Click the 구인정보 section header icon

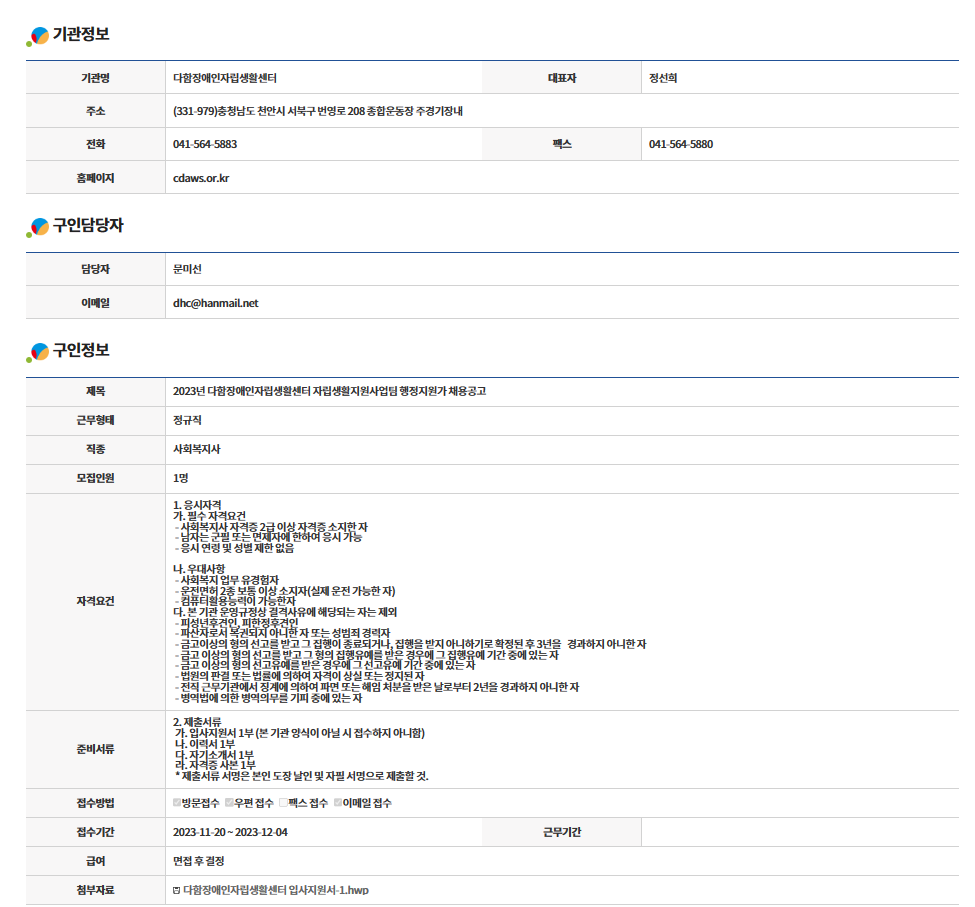pos(38,351)
